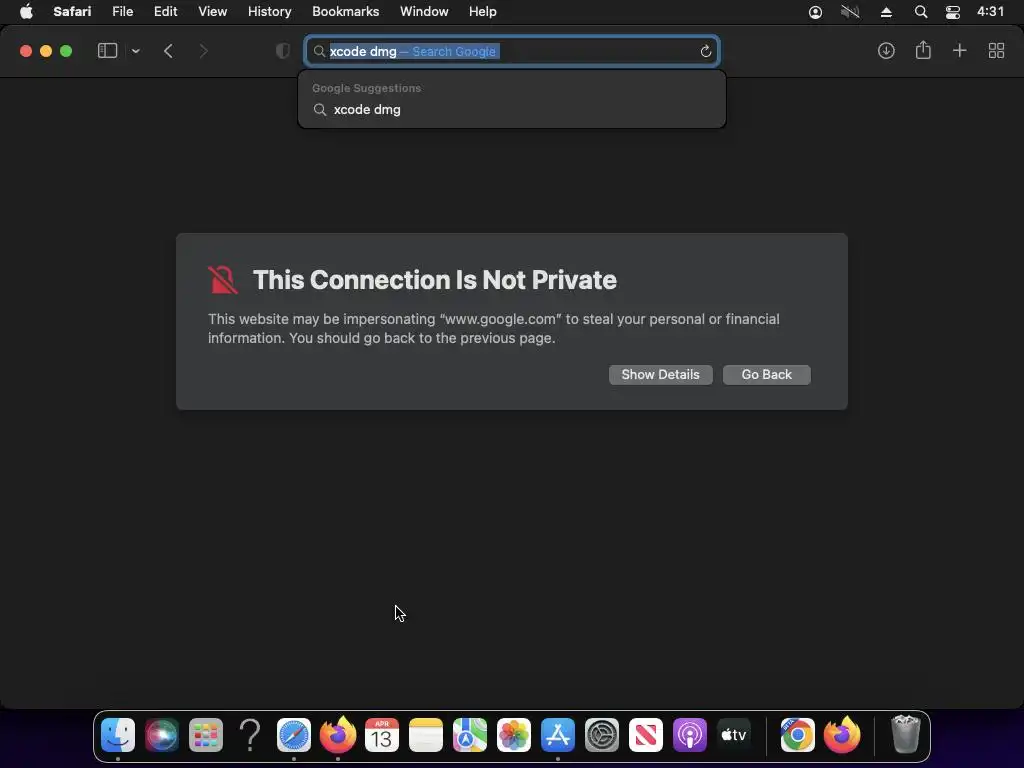The image size is (1024, 768).
Task: Open Firefox next to Safari in Dock
Action: 338,735
